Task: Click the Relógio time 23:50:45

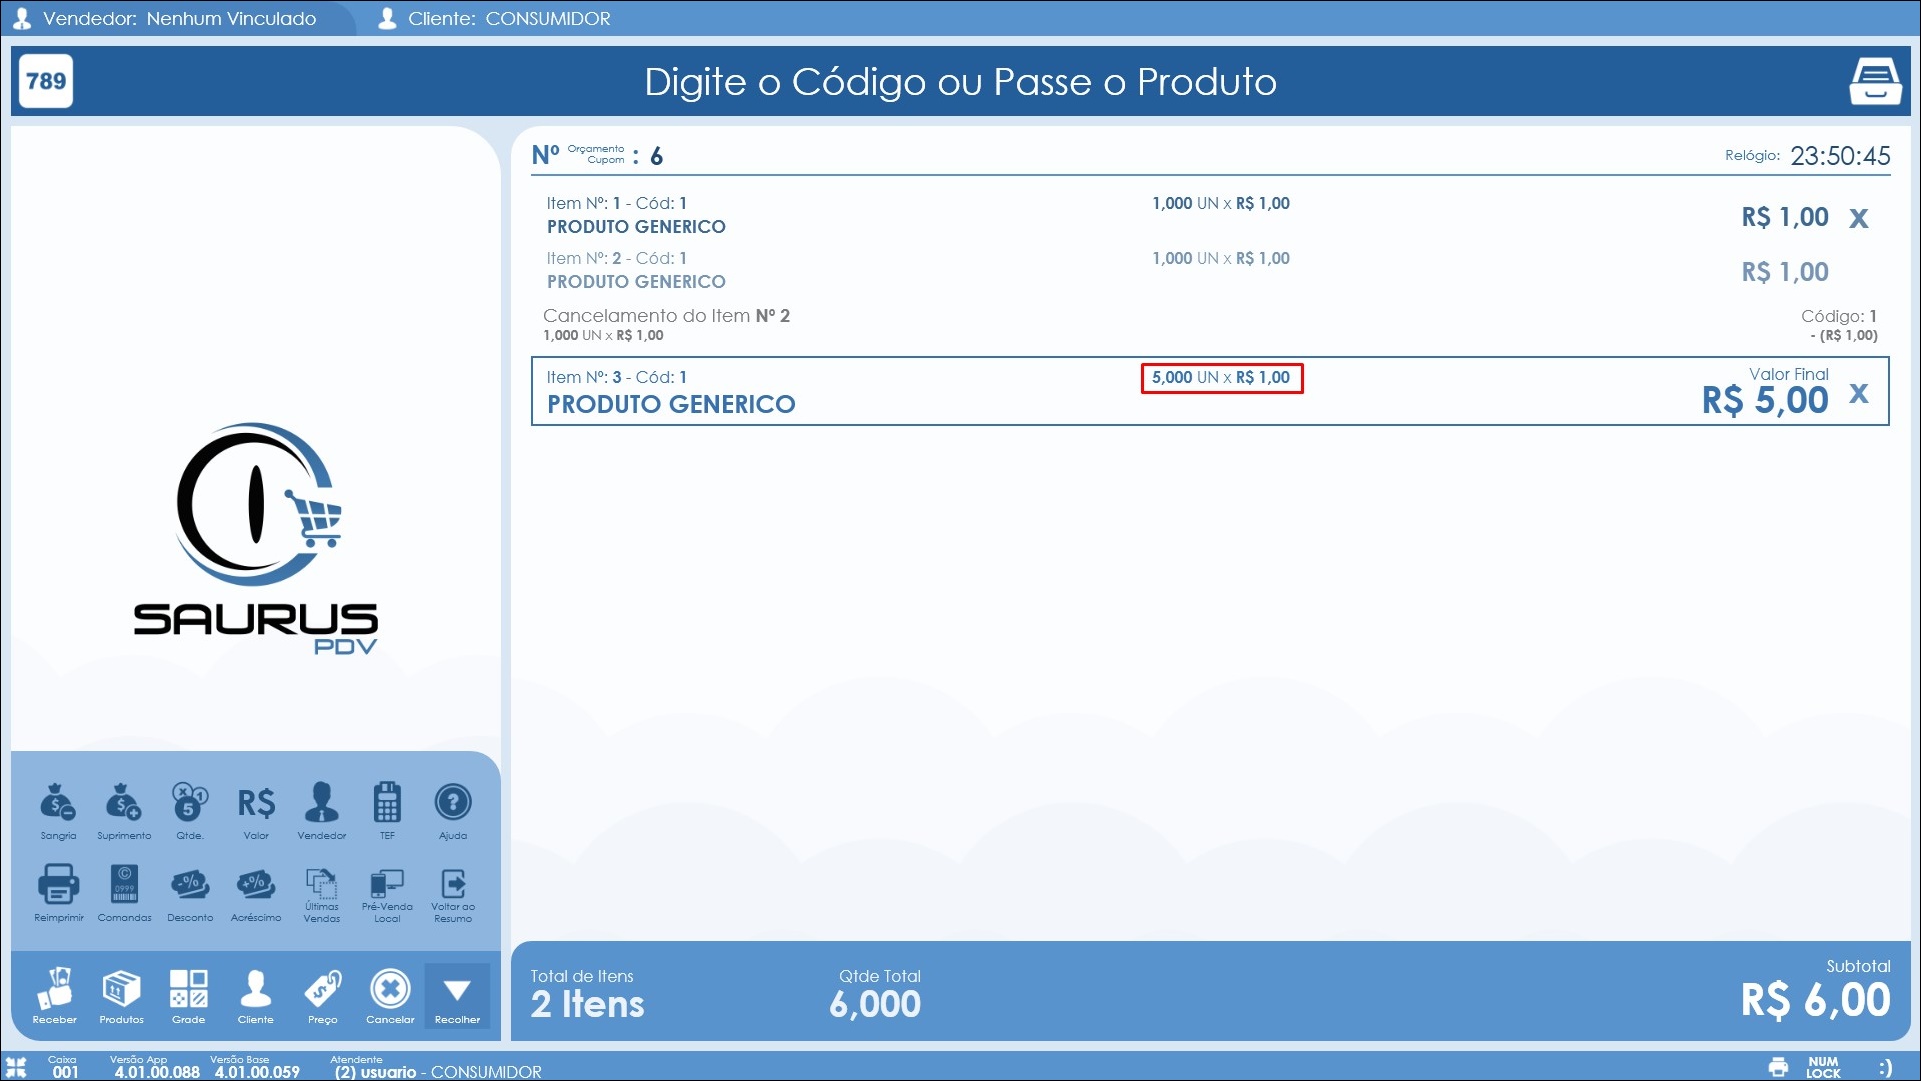Action: click(1840, 156)
